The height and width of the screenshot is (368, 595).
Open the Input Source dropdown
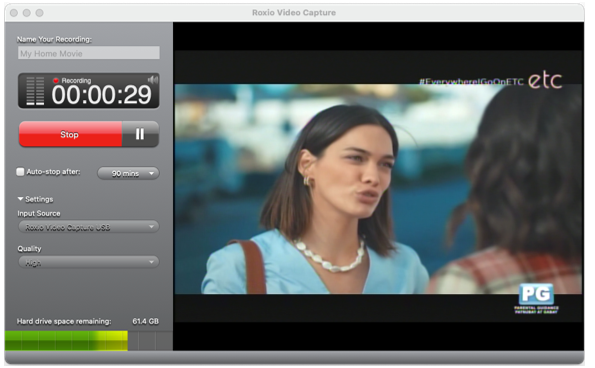coord(89,227)
